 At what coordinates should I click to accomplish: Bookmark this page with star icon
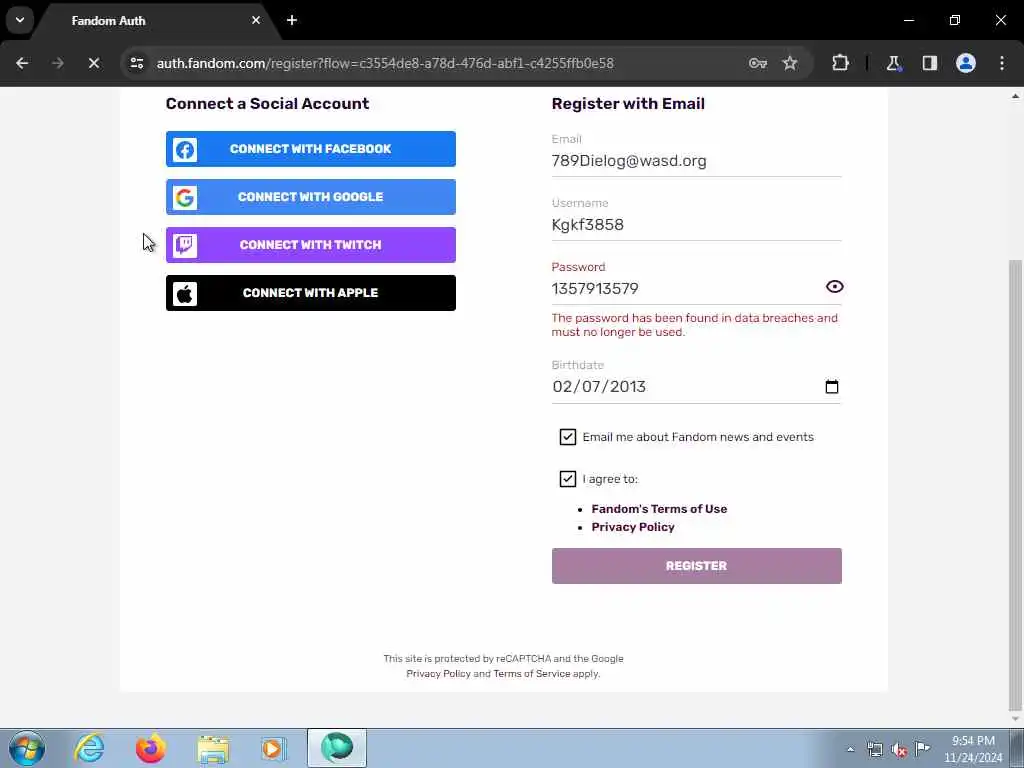pos(790,63)
